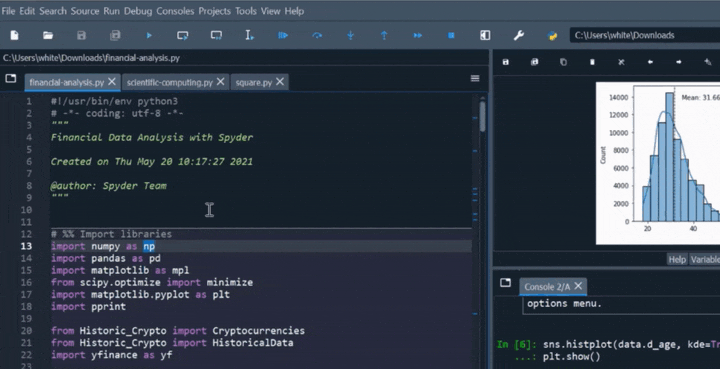Click the working directory path field
Screen dimensions: 720x369
645,35
